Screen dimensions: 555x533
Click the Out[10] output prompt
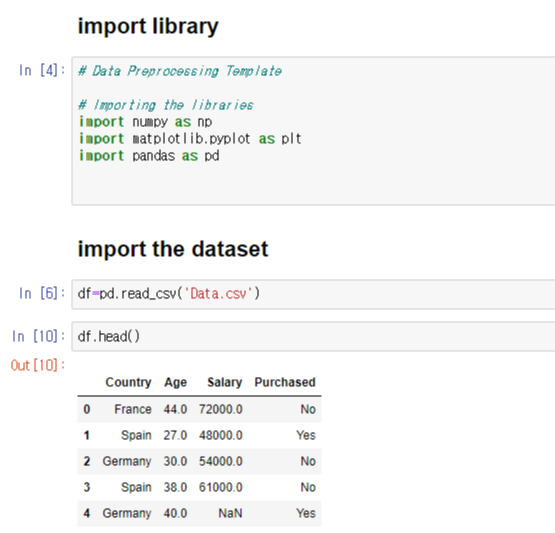coord(38,365)
